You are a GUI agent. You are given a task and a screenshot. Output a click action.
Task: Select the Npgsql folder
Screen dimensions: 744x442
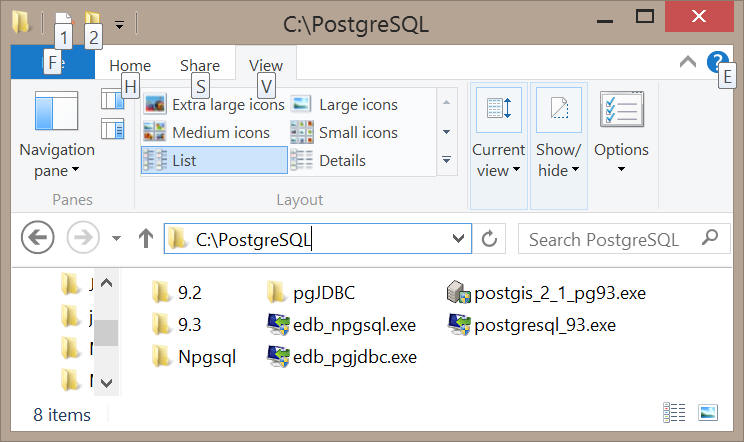(194, 357)
